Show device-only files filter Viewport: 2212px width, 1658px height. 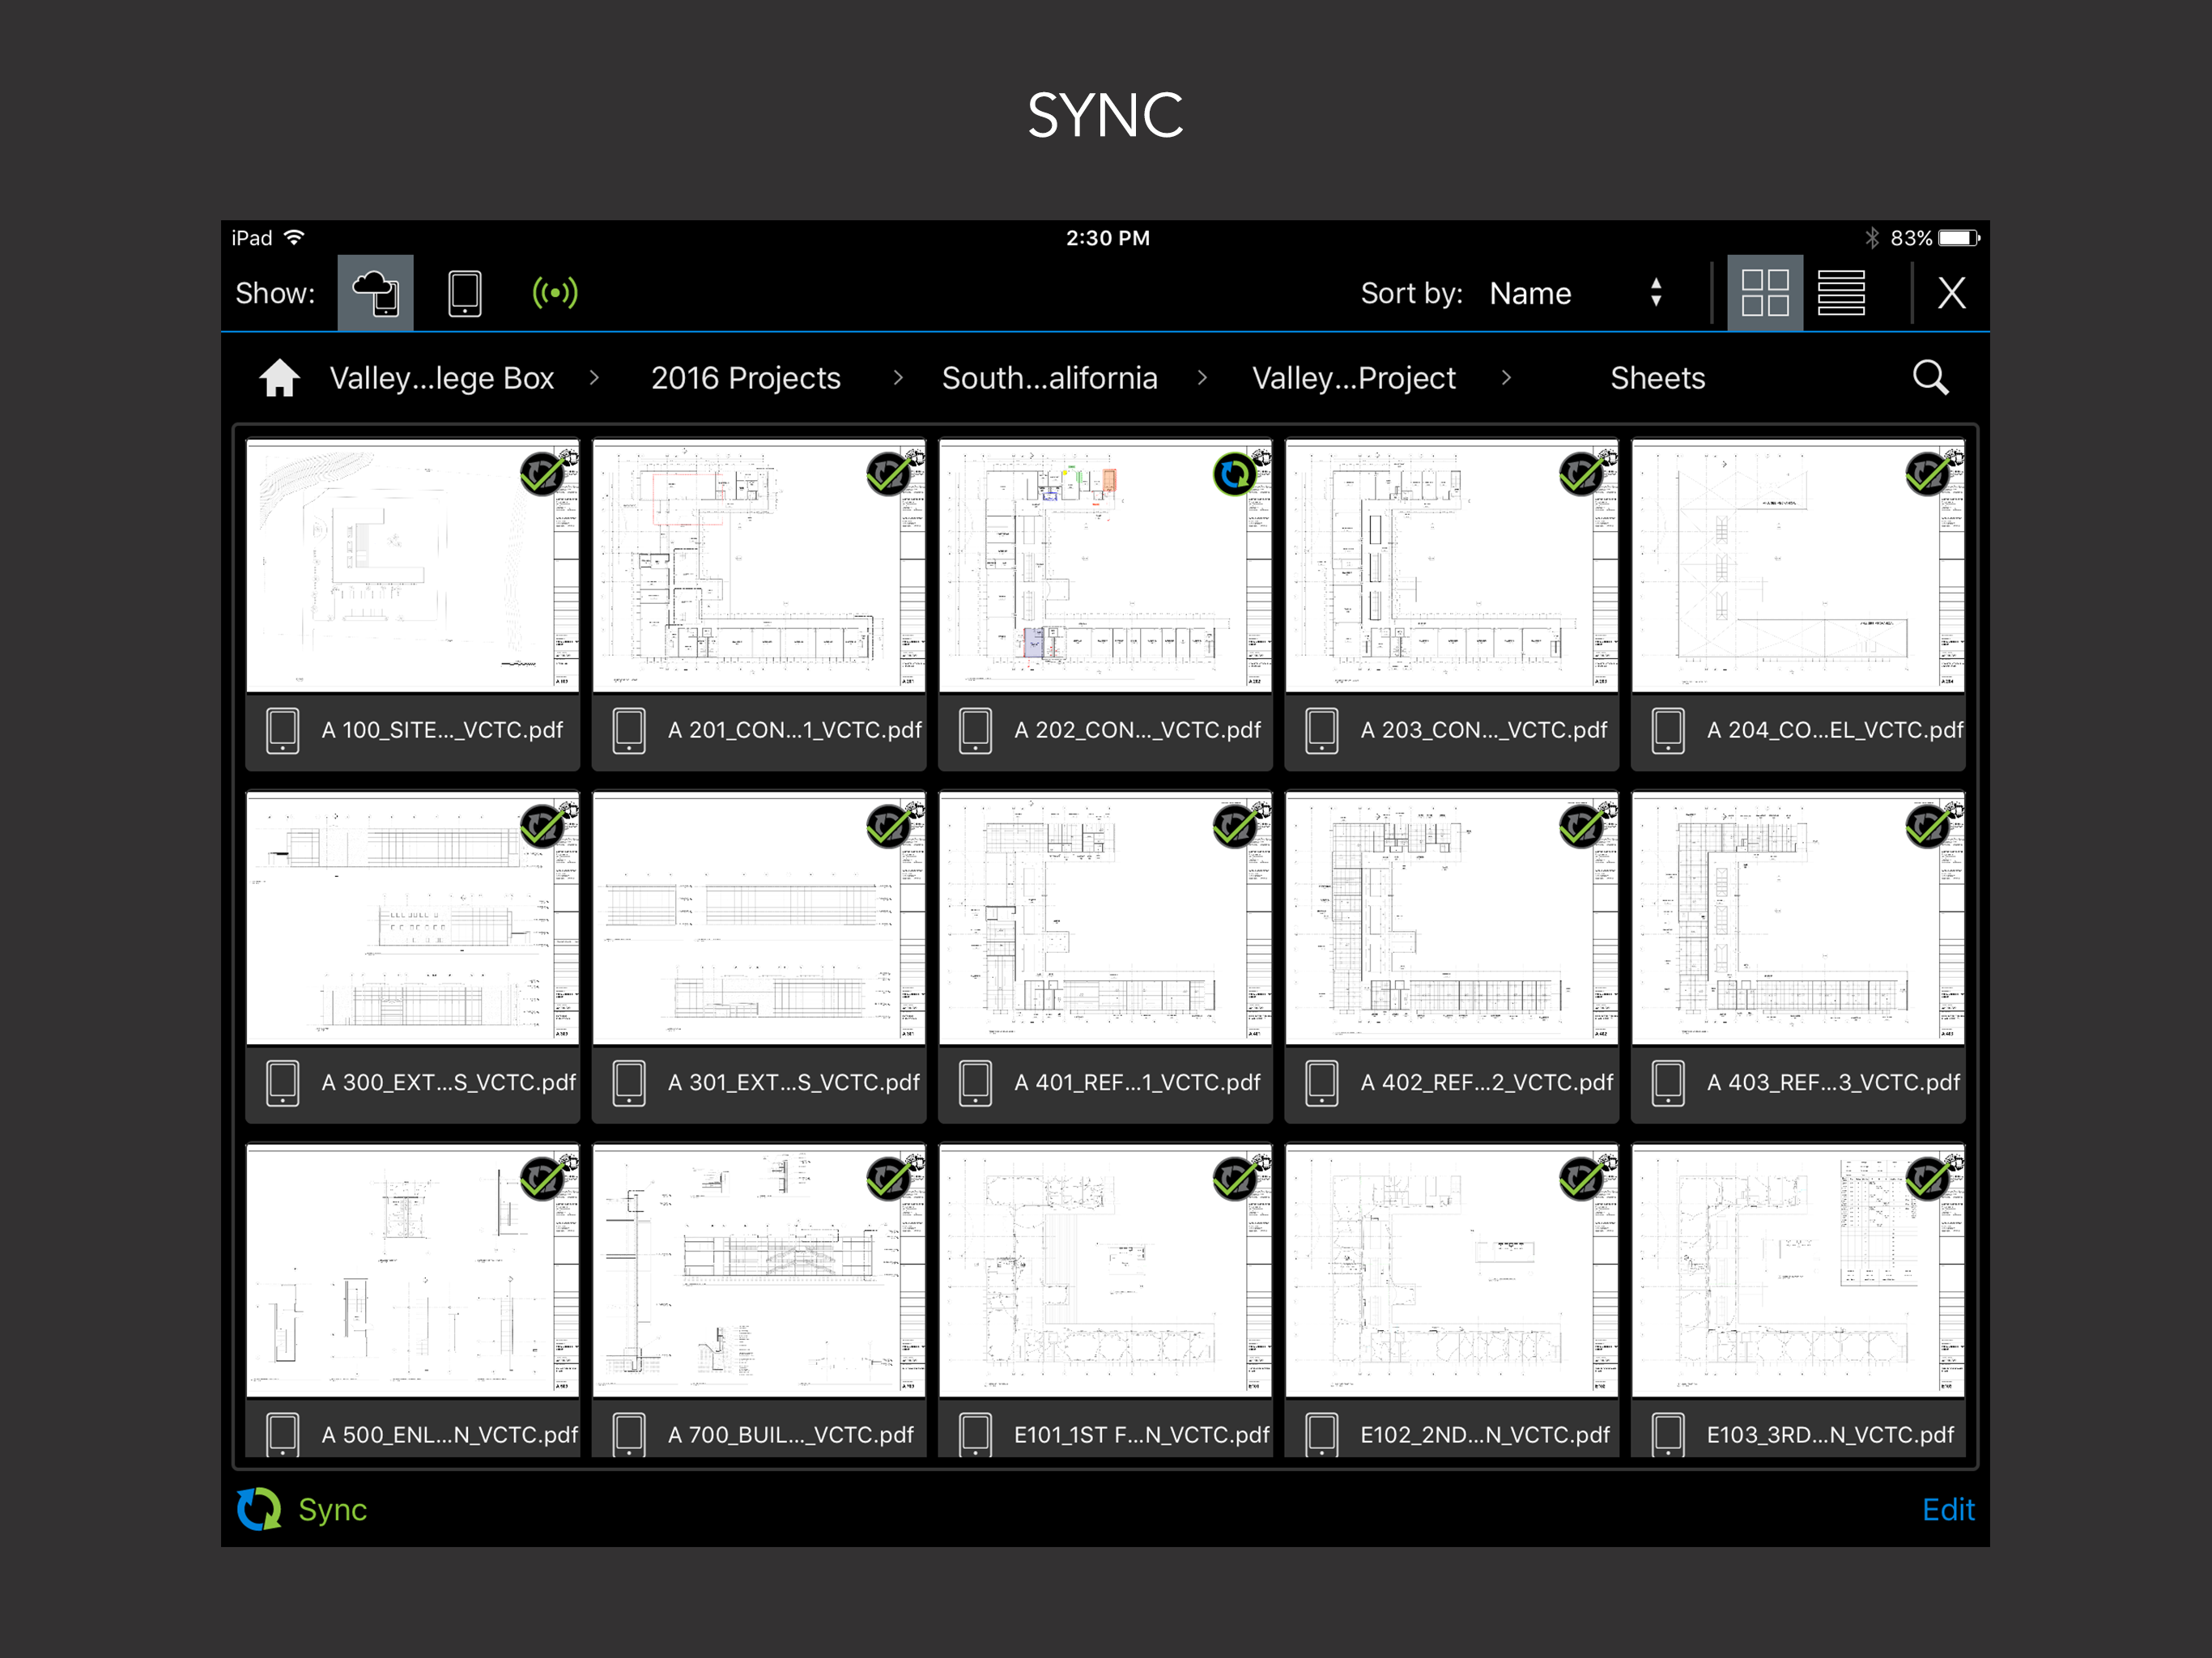tap(464, 293)
